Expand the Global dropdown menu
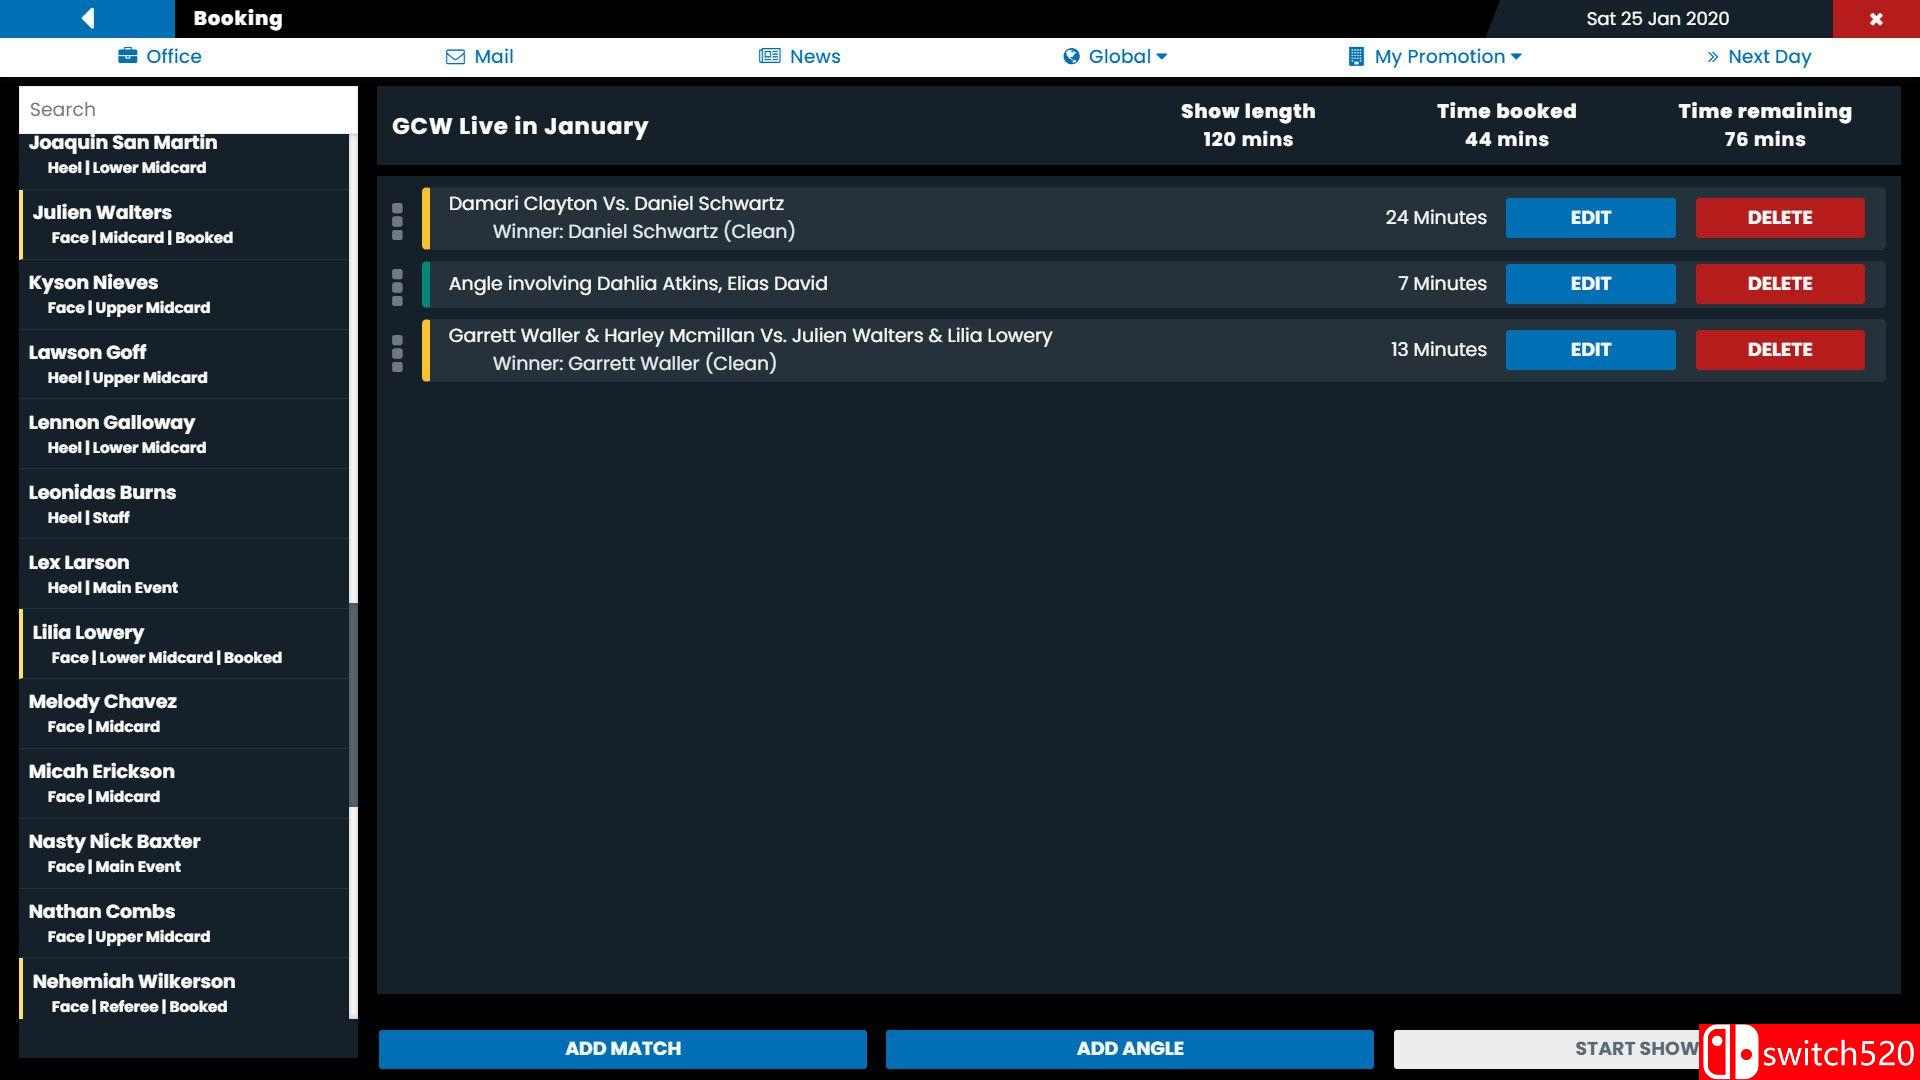Screen dimensions: 1920x1080 point(1161,57)
